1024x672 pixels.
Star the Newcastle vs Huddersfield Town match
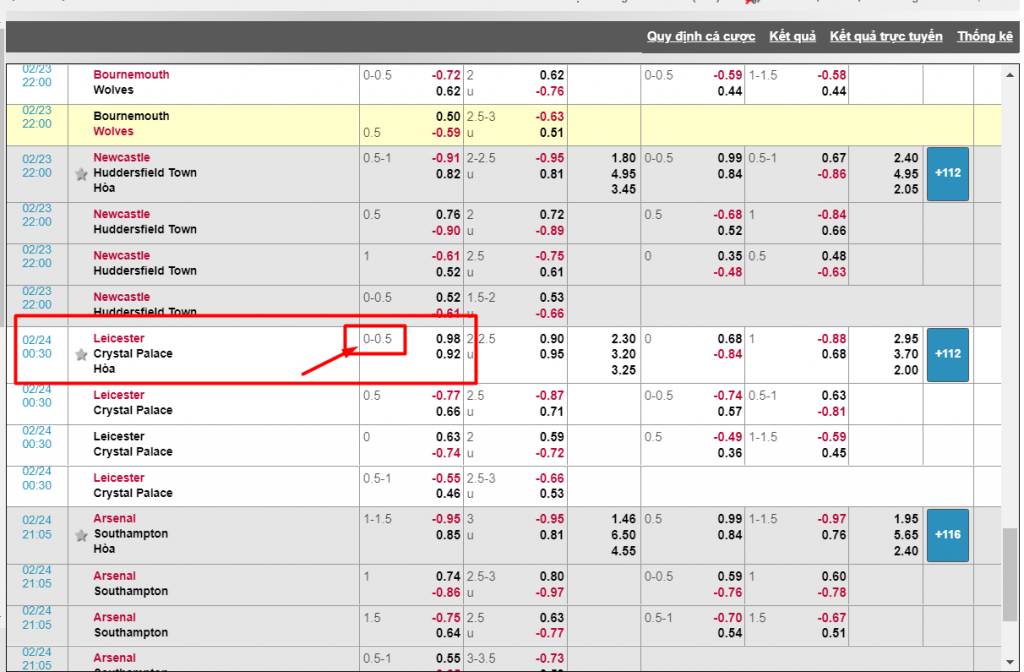81,174
